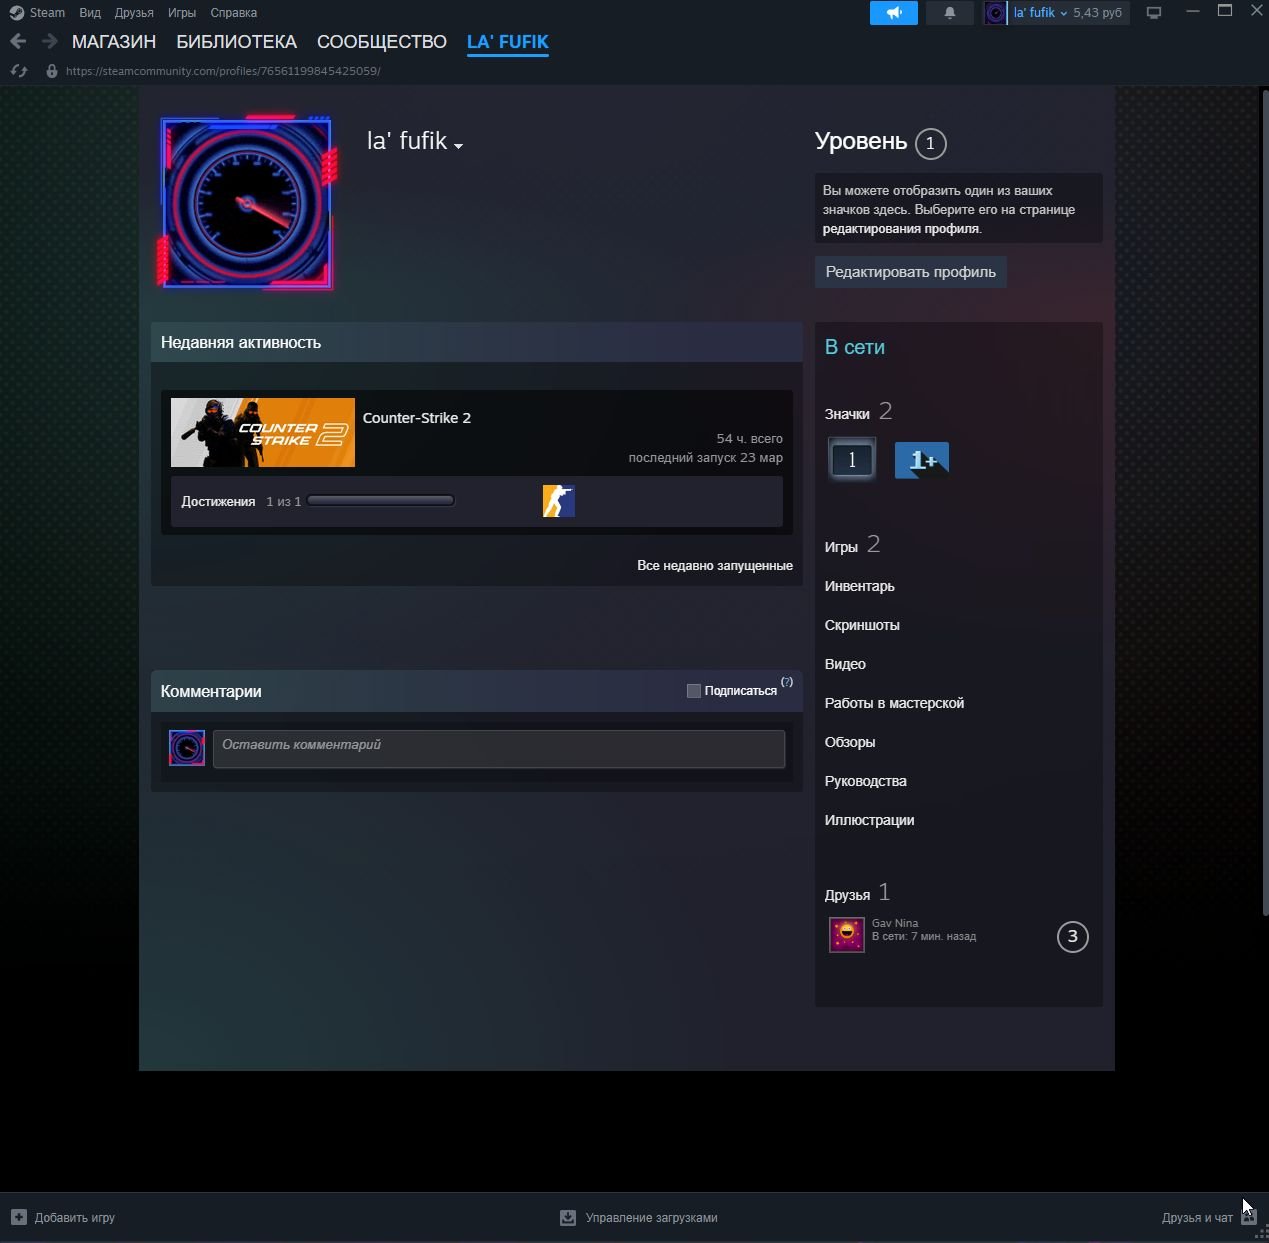Open the Counter-Strike 2 title link

pyautogui.click(x=417, y=418)
